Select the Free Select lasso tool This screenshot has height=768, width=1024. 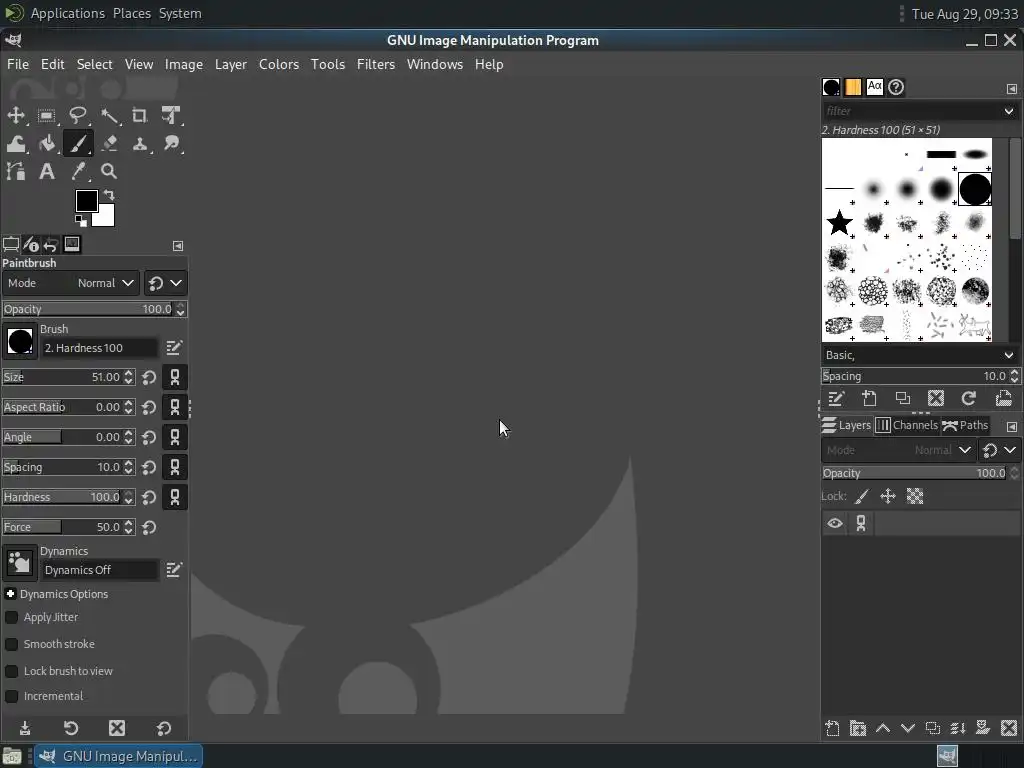coord(78,116)
